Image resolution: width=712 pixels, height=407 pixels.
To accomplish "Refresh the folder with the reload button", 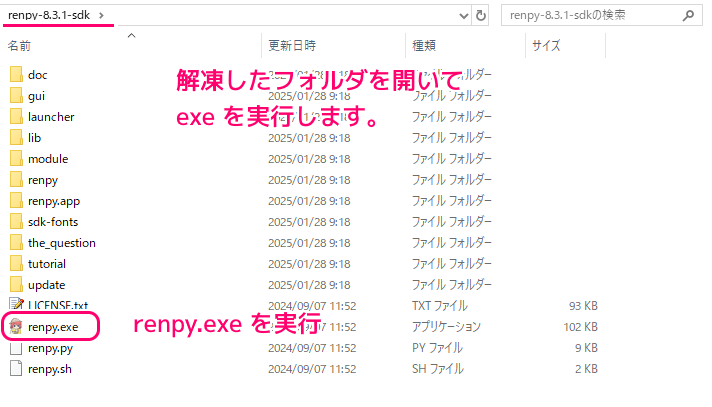I will (x=480, y=15).
